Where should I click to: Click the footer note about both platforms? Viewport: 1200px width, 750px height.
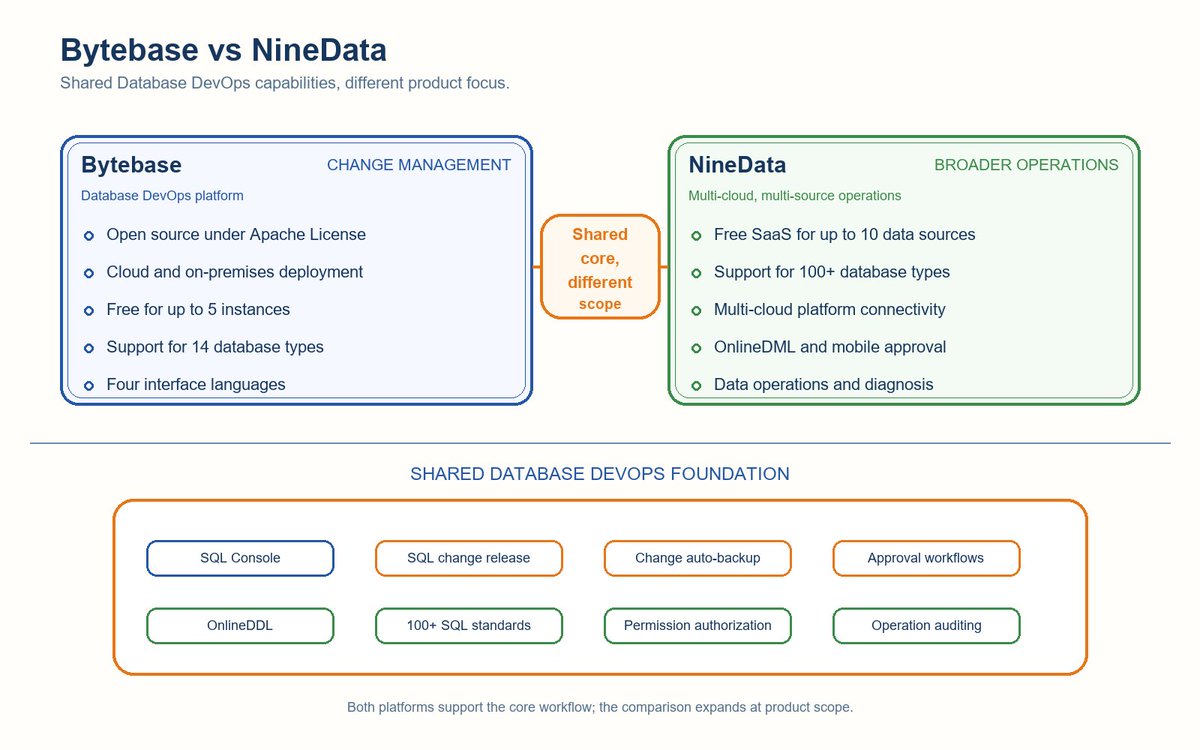click(600, 707)
